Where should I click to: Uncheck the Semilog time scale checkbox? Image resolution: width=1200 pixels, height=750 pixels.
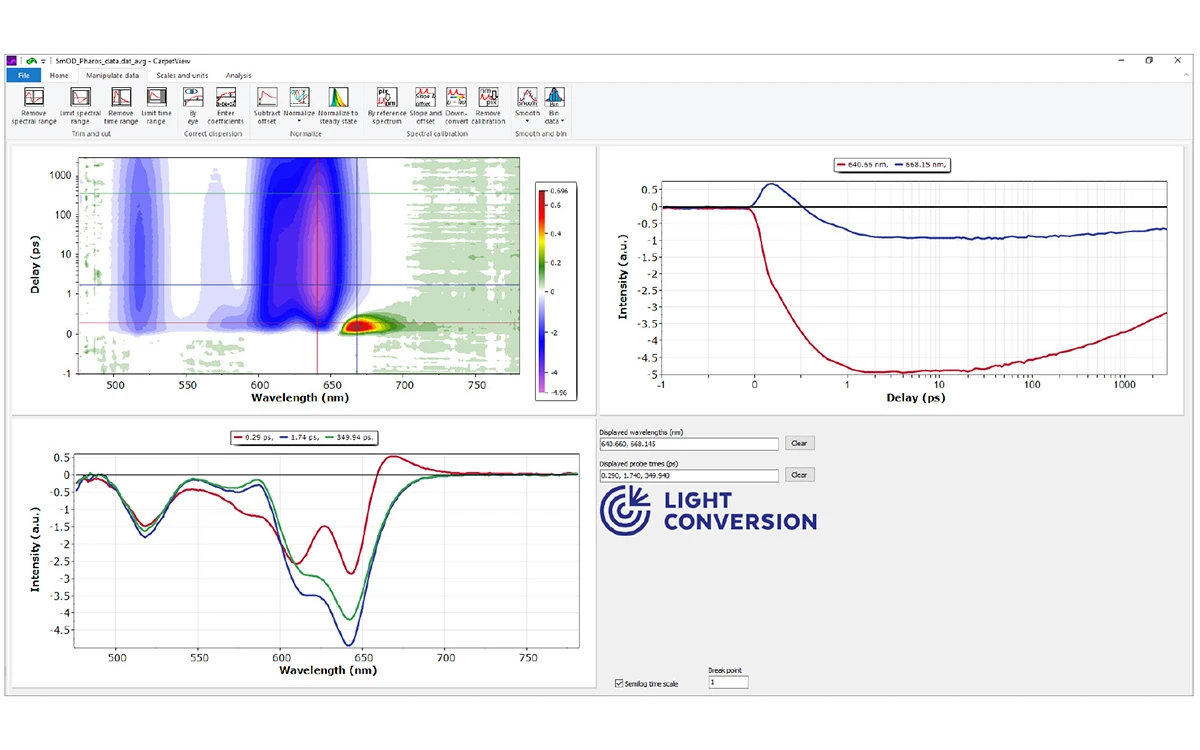[619, 684]
